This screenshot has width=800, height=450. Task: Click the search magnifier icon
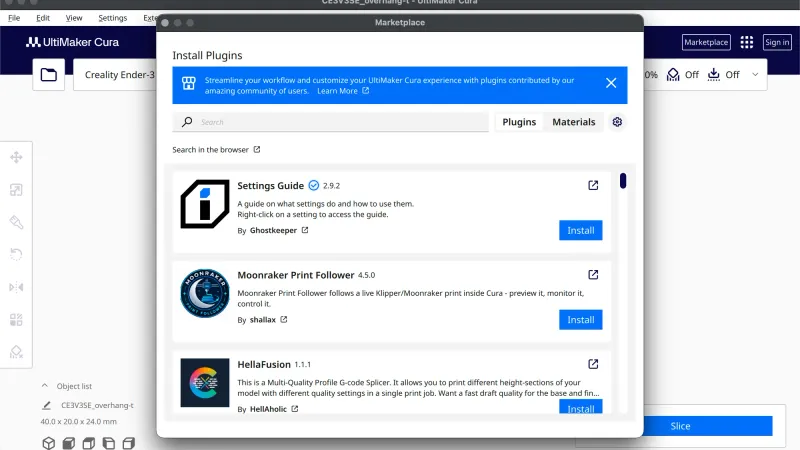[187, 122]
